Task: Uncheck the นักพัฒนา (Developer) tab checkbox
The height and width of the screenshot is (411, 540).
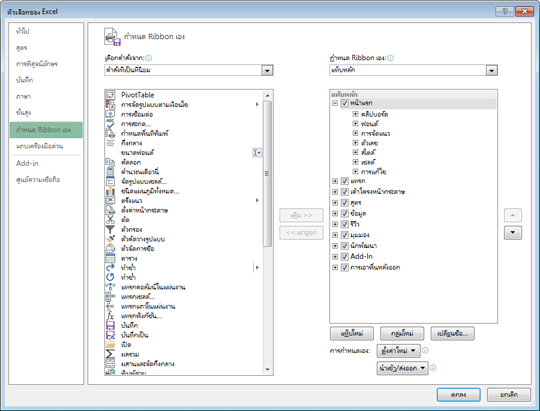Action: pyautogui.click(x=345, y=246)
